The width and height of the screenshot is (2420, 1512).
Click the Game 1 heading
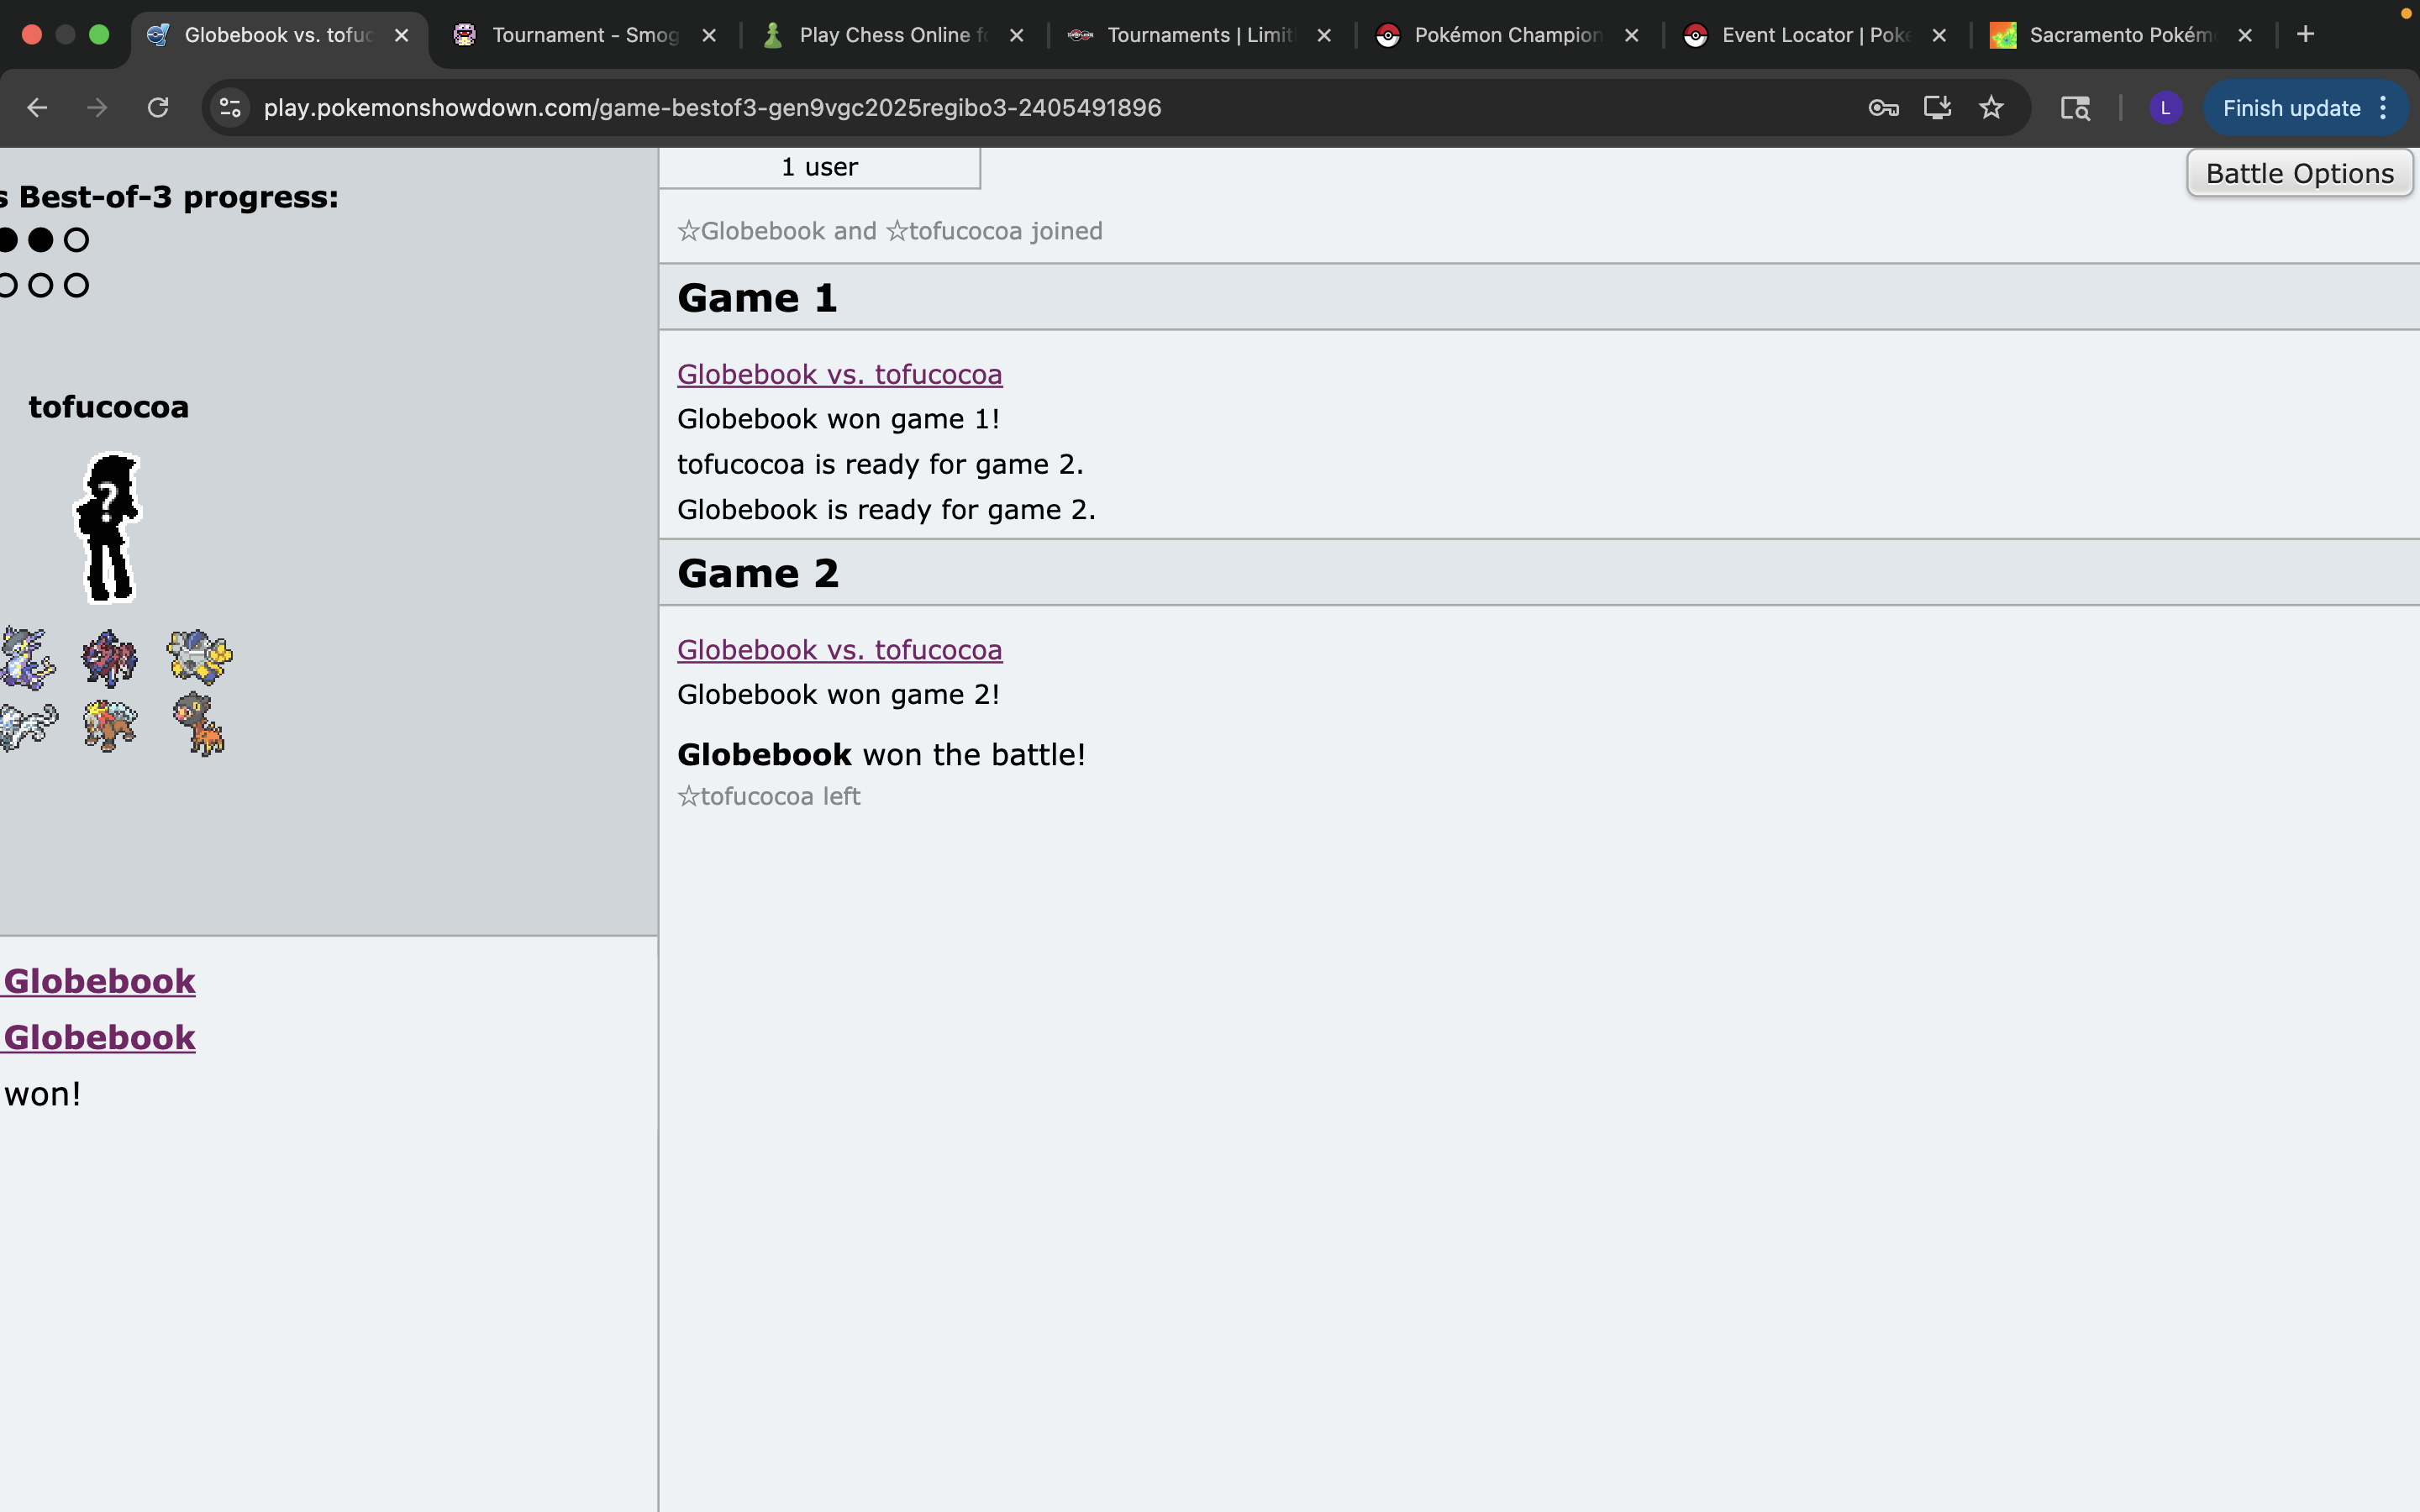[x=757, y=298]
